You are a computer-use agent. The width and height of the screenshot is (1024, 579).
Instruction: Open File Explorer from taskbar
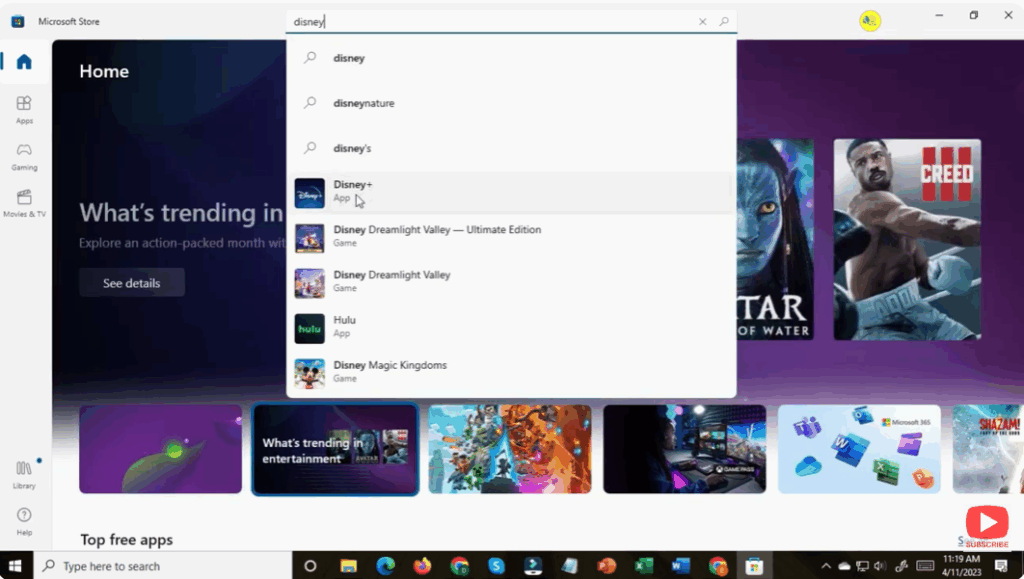coord(349,566)
